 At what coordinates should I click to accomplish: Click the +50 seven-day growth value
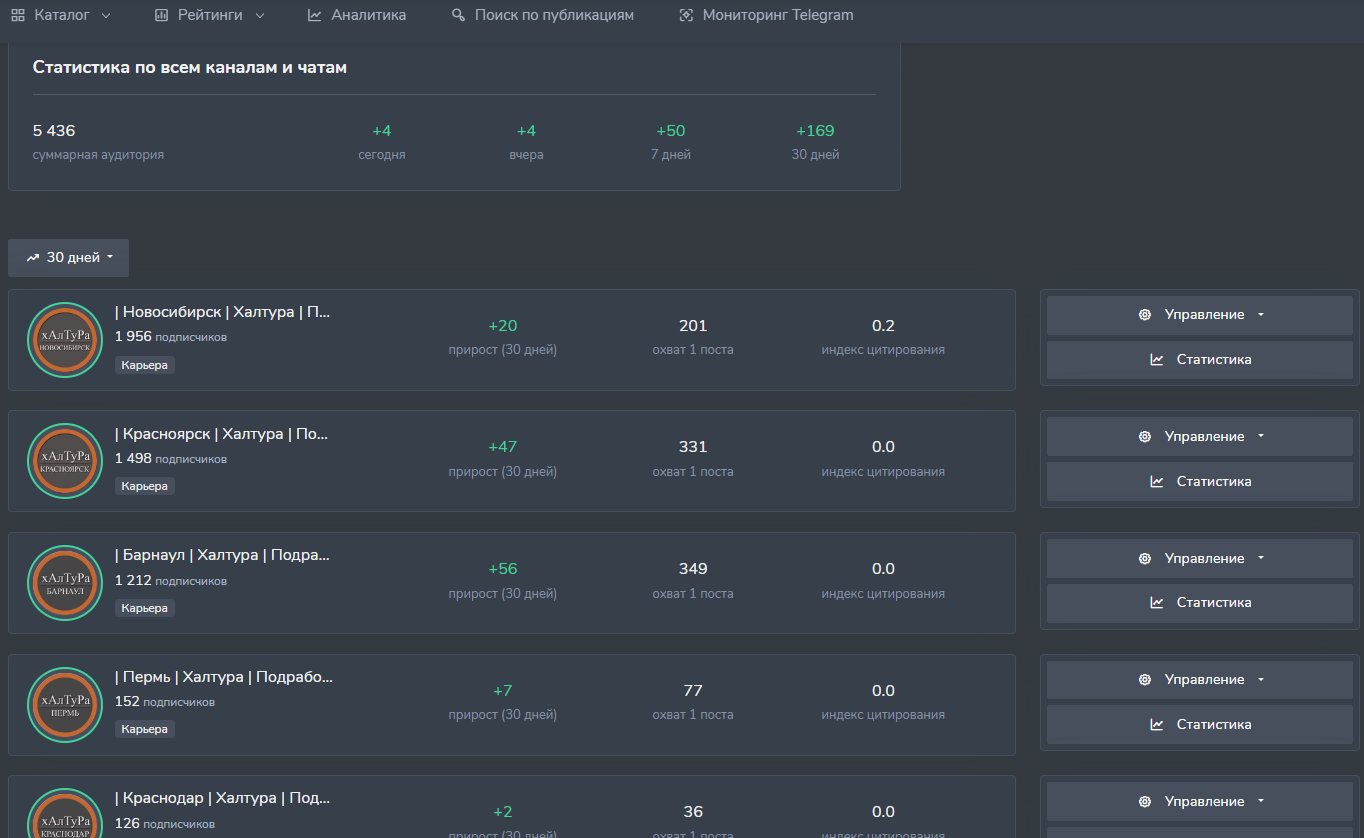click(671, 131)
